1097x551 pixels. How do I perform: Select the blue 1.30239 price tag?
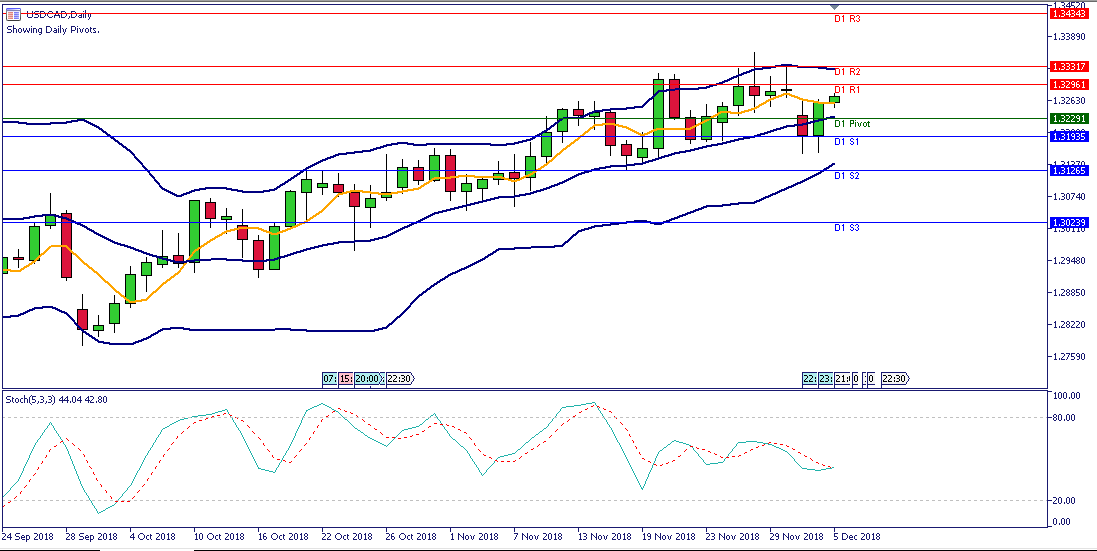tap(1070, 222)
